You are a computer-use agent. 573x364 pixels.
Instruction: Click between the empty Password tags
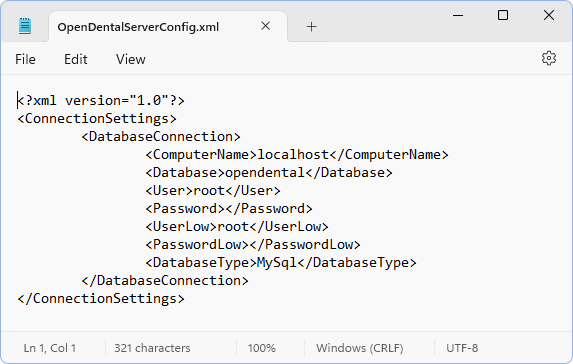[225, 209]
